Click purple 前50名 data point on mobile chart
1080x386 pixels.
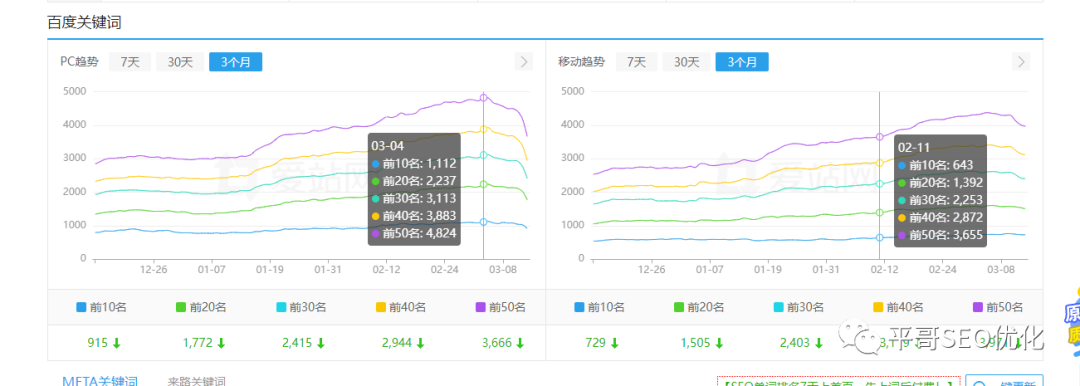click(x=880, y=137)
